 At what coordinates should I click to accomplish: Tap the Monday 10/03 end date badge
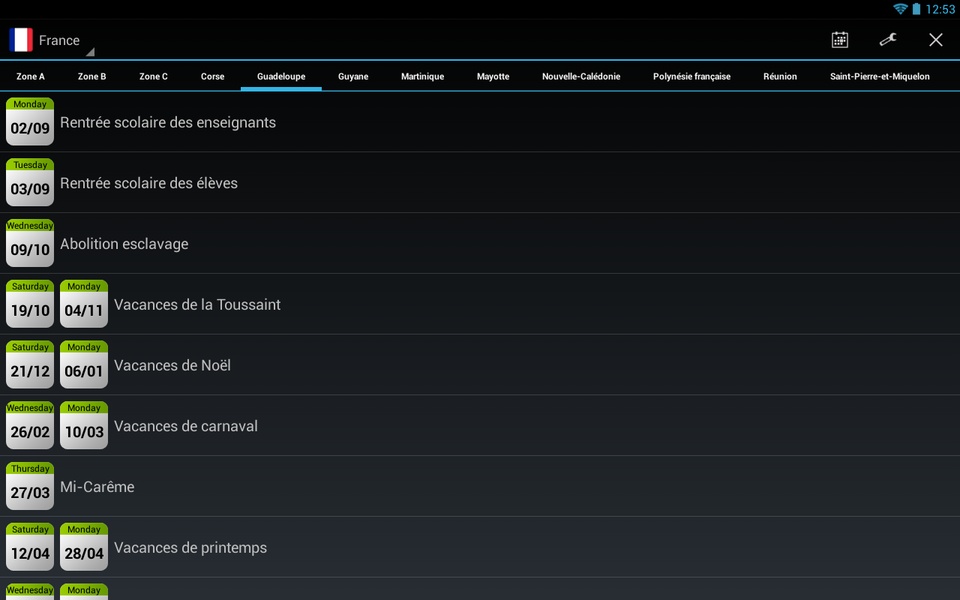(x=84, y=425)
